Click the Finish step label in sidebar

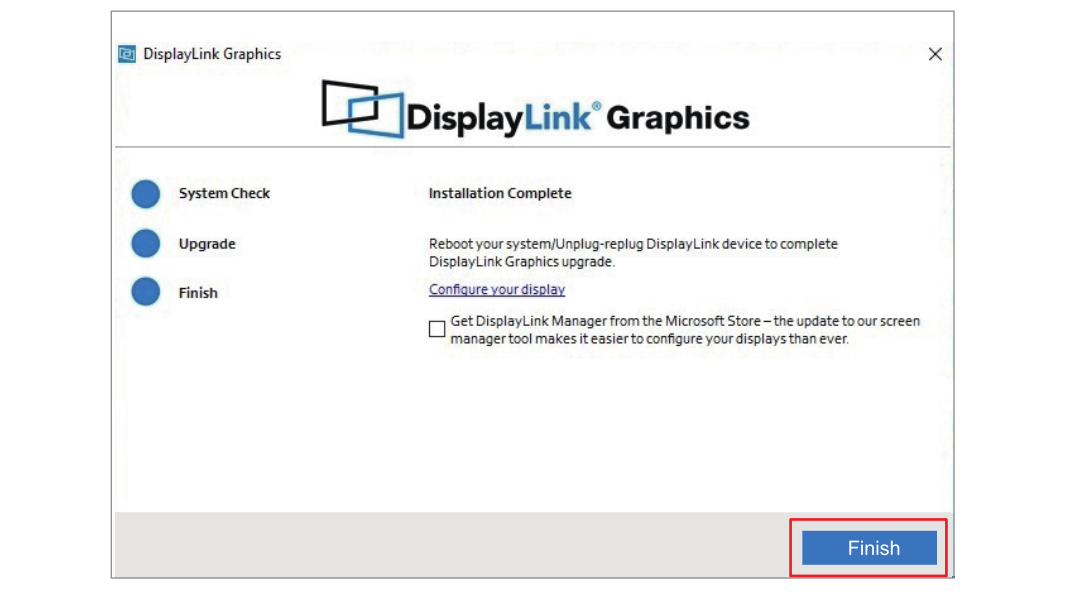coord(198,292)
